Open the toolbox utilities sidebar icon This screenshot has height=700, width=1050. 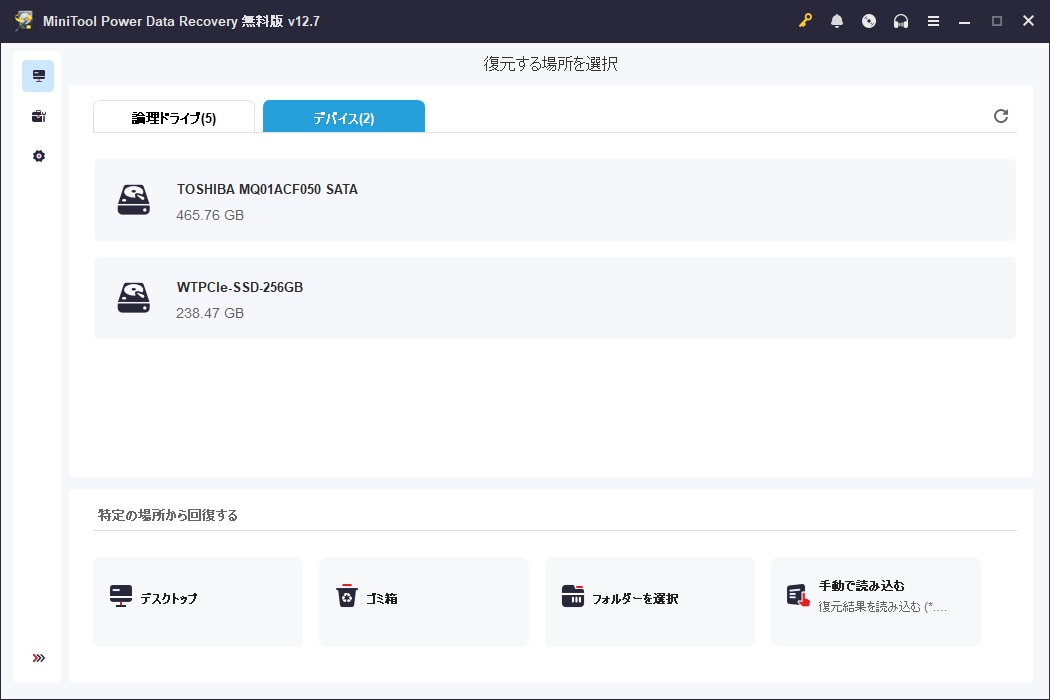click(38, 116)
